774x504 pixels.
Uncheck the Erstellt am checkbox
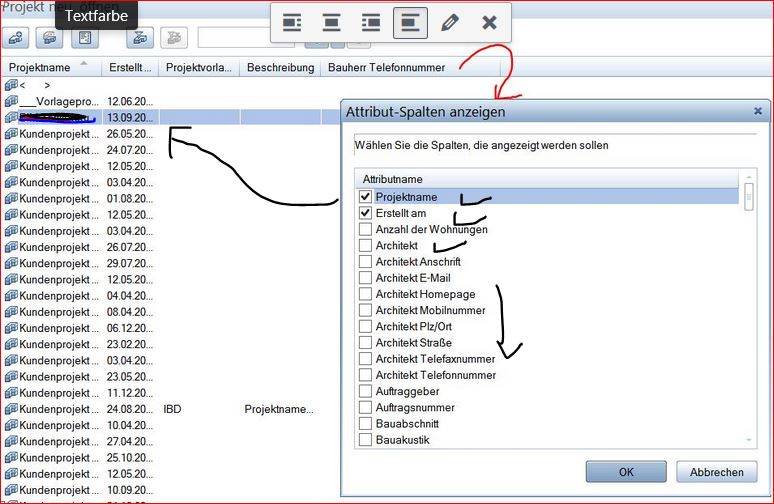pyautogui.click(x=365, y=213)
